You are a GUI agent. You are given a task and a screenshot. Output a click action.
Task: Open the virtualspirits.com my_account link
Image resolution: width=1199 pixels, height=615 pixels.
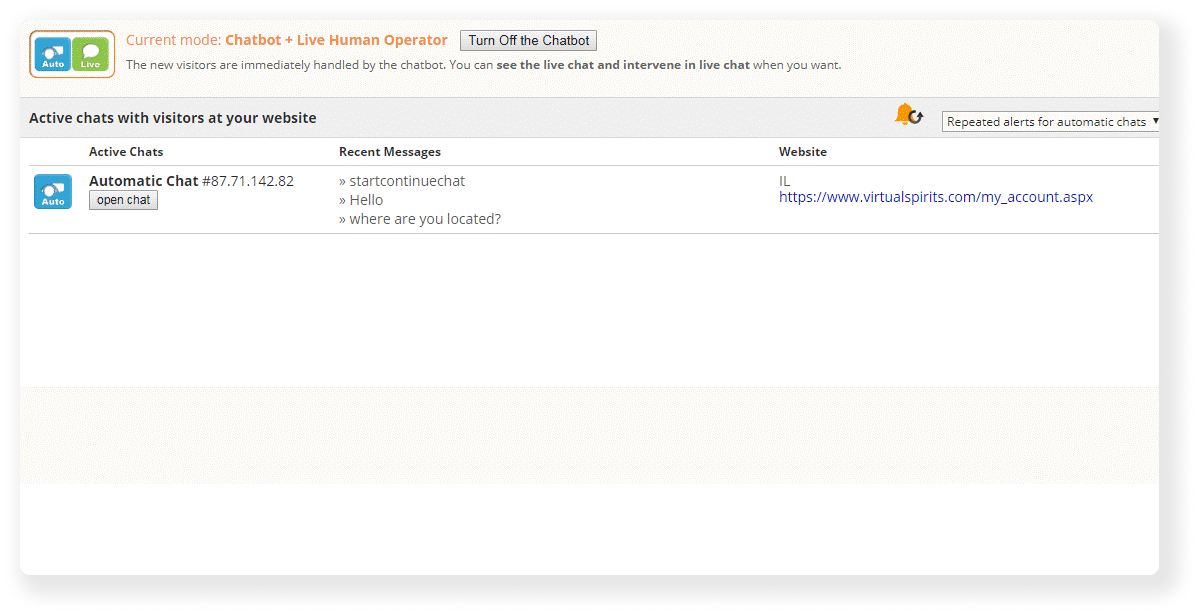(936, 197)
